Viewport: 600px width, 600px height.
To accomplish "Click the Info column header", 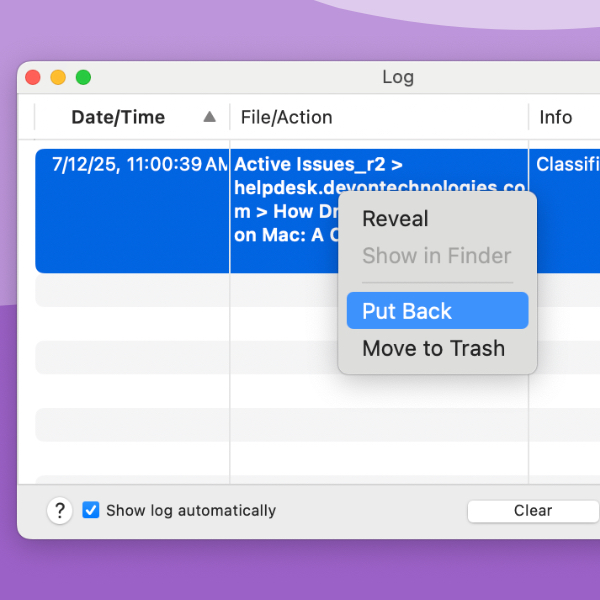I will coord(556,117).
